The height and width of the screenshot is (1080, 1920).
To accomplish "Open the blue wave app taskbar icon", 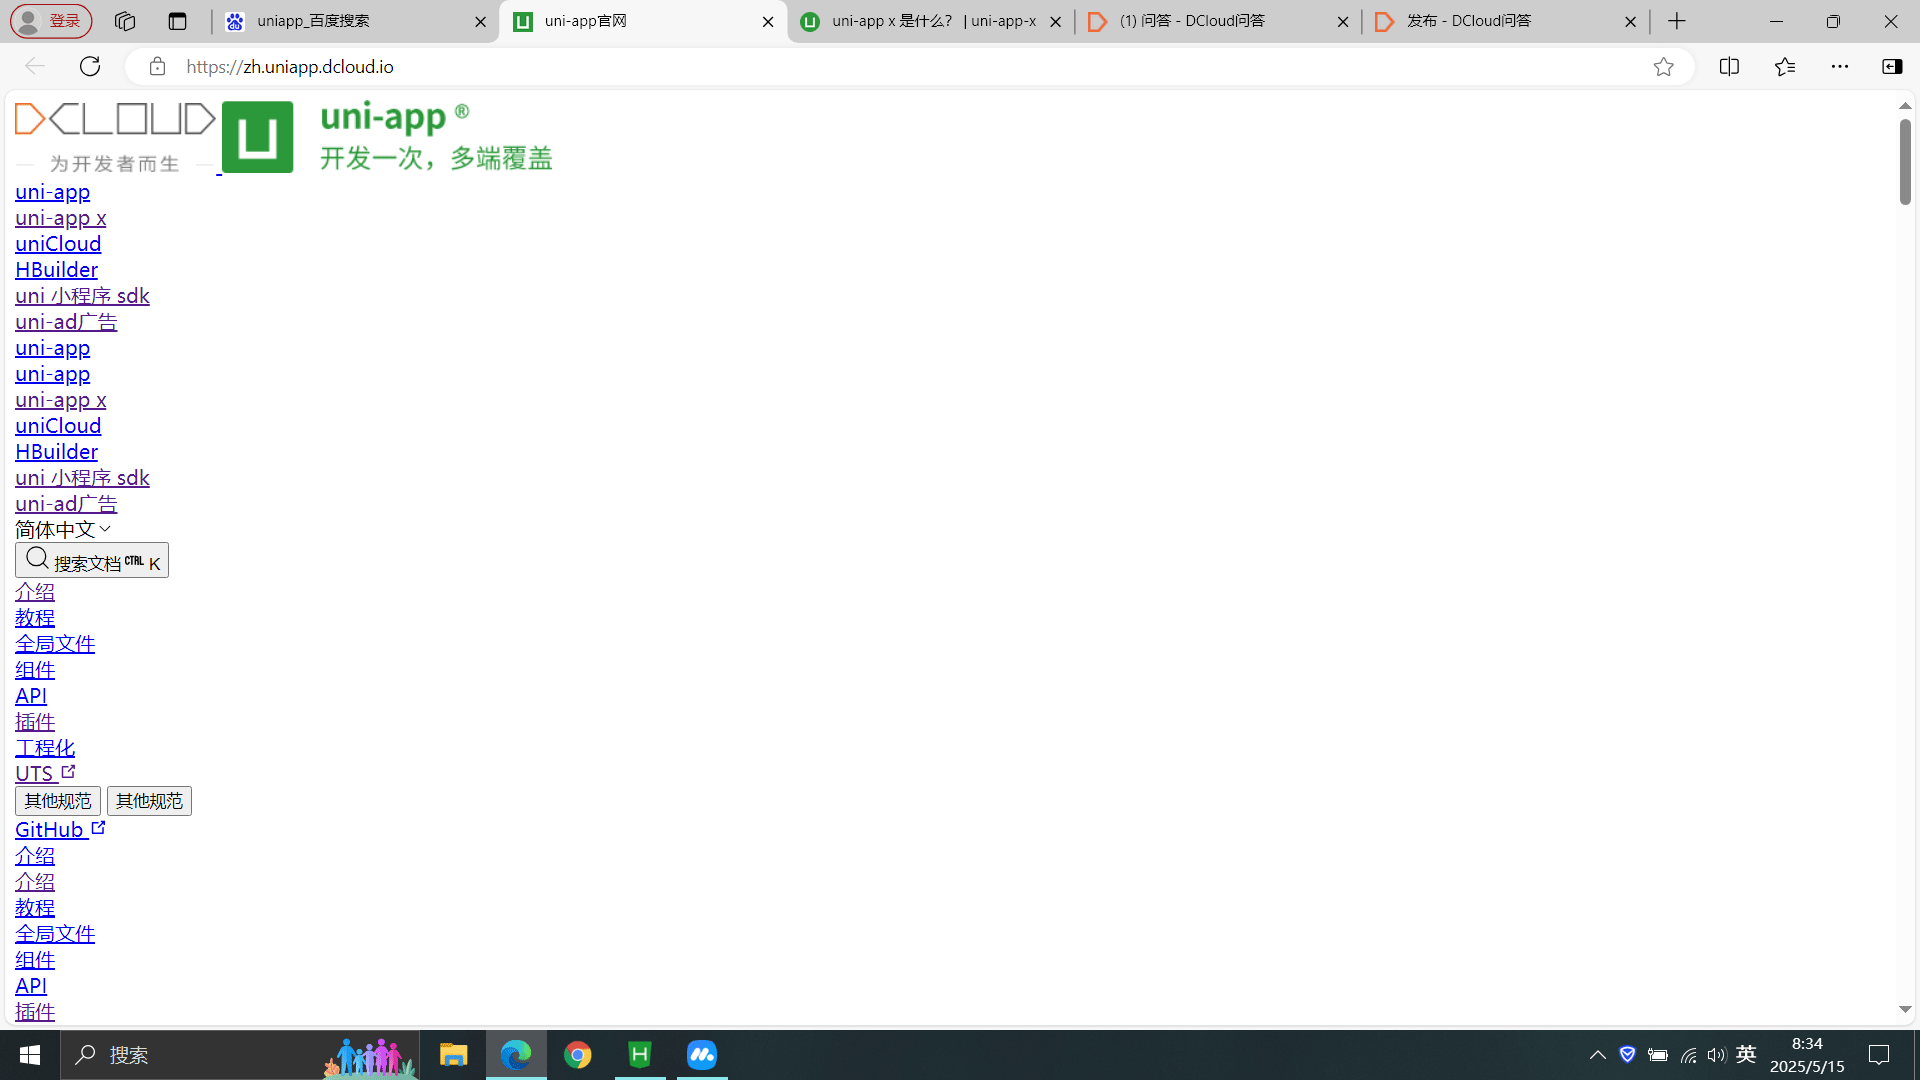I will click(702, 1055).
